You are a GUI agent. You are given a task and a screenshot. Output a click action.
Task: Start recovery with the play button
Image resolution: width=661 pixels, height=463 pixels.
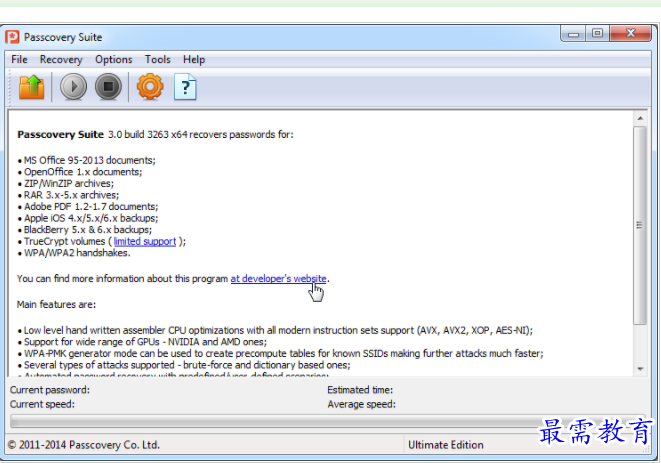(73, 86)
